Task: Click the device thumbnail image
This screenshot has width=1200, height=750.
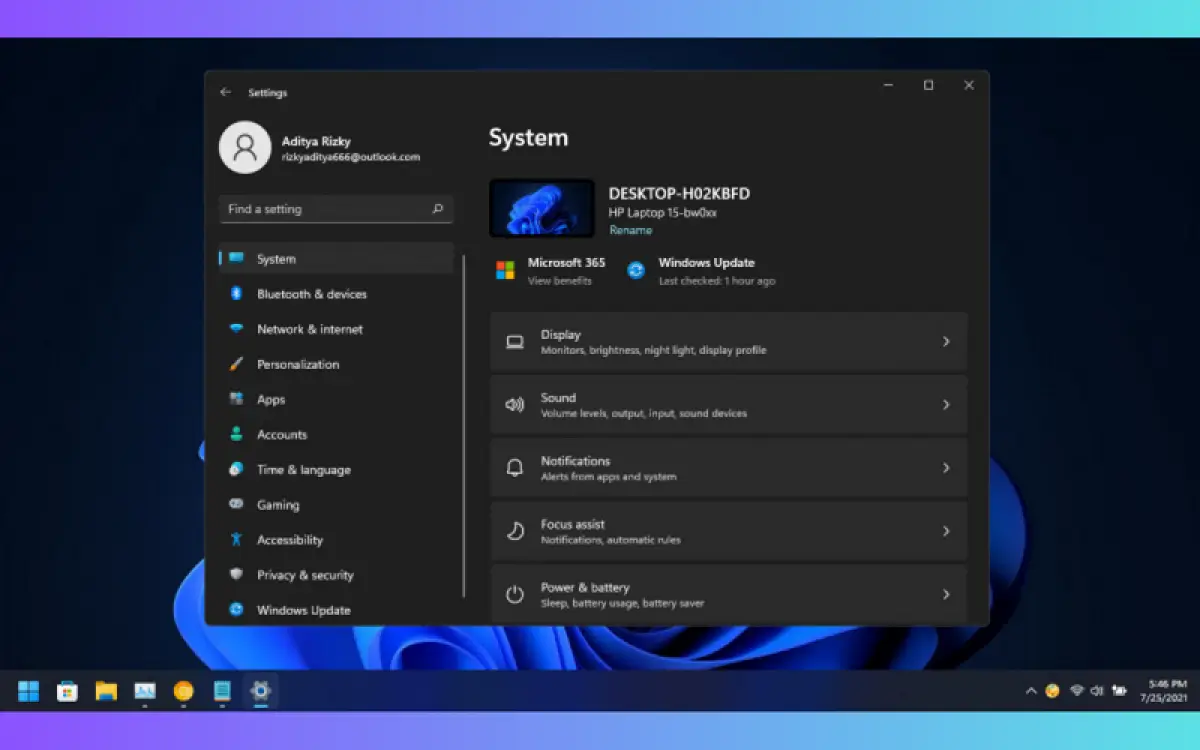Action: 542,207
